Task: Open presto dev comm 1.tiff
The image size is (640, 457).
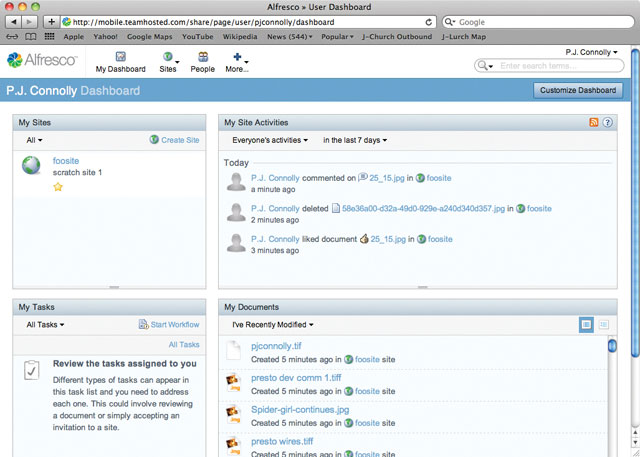Action: [x=296, y=378]
